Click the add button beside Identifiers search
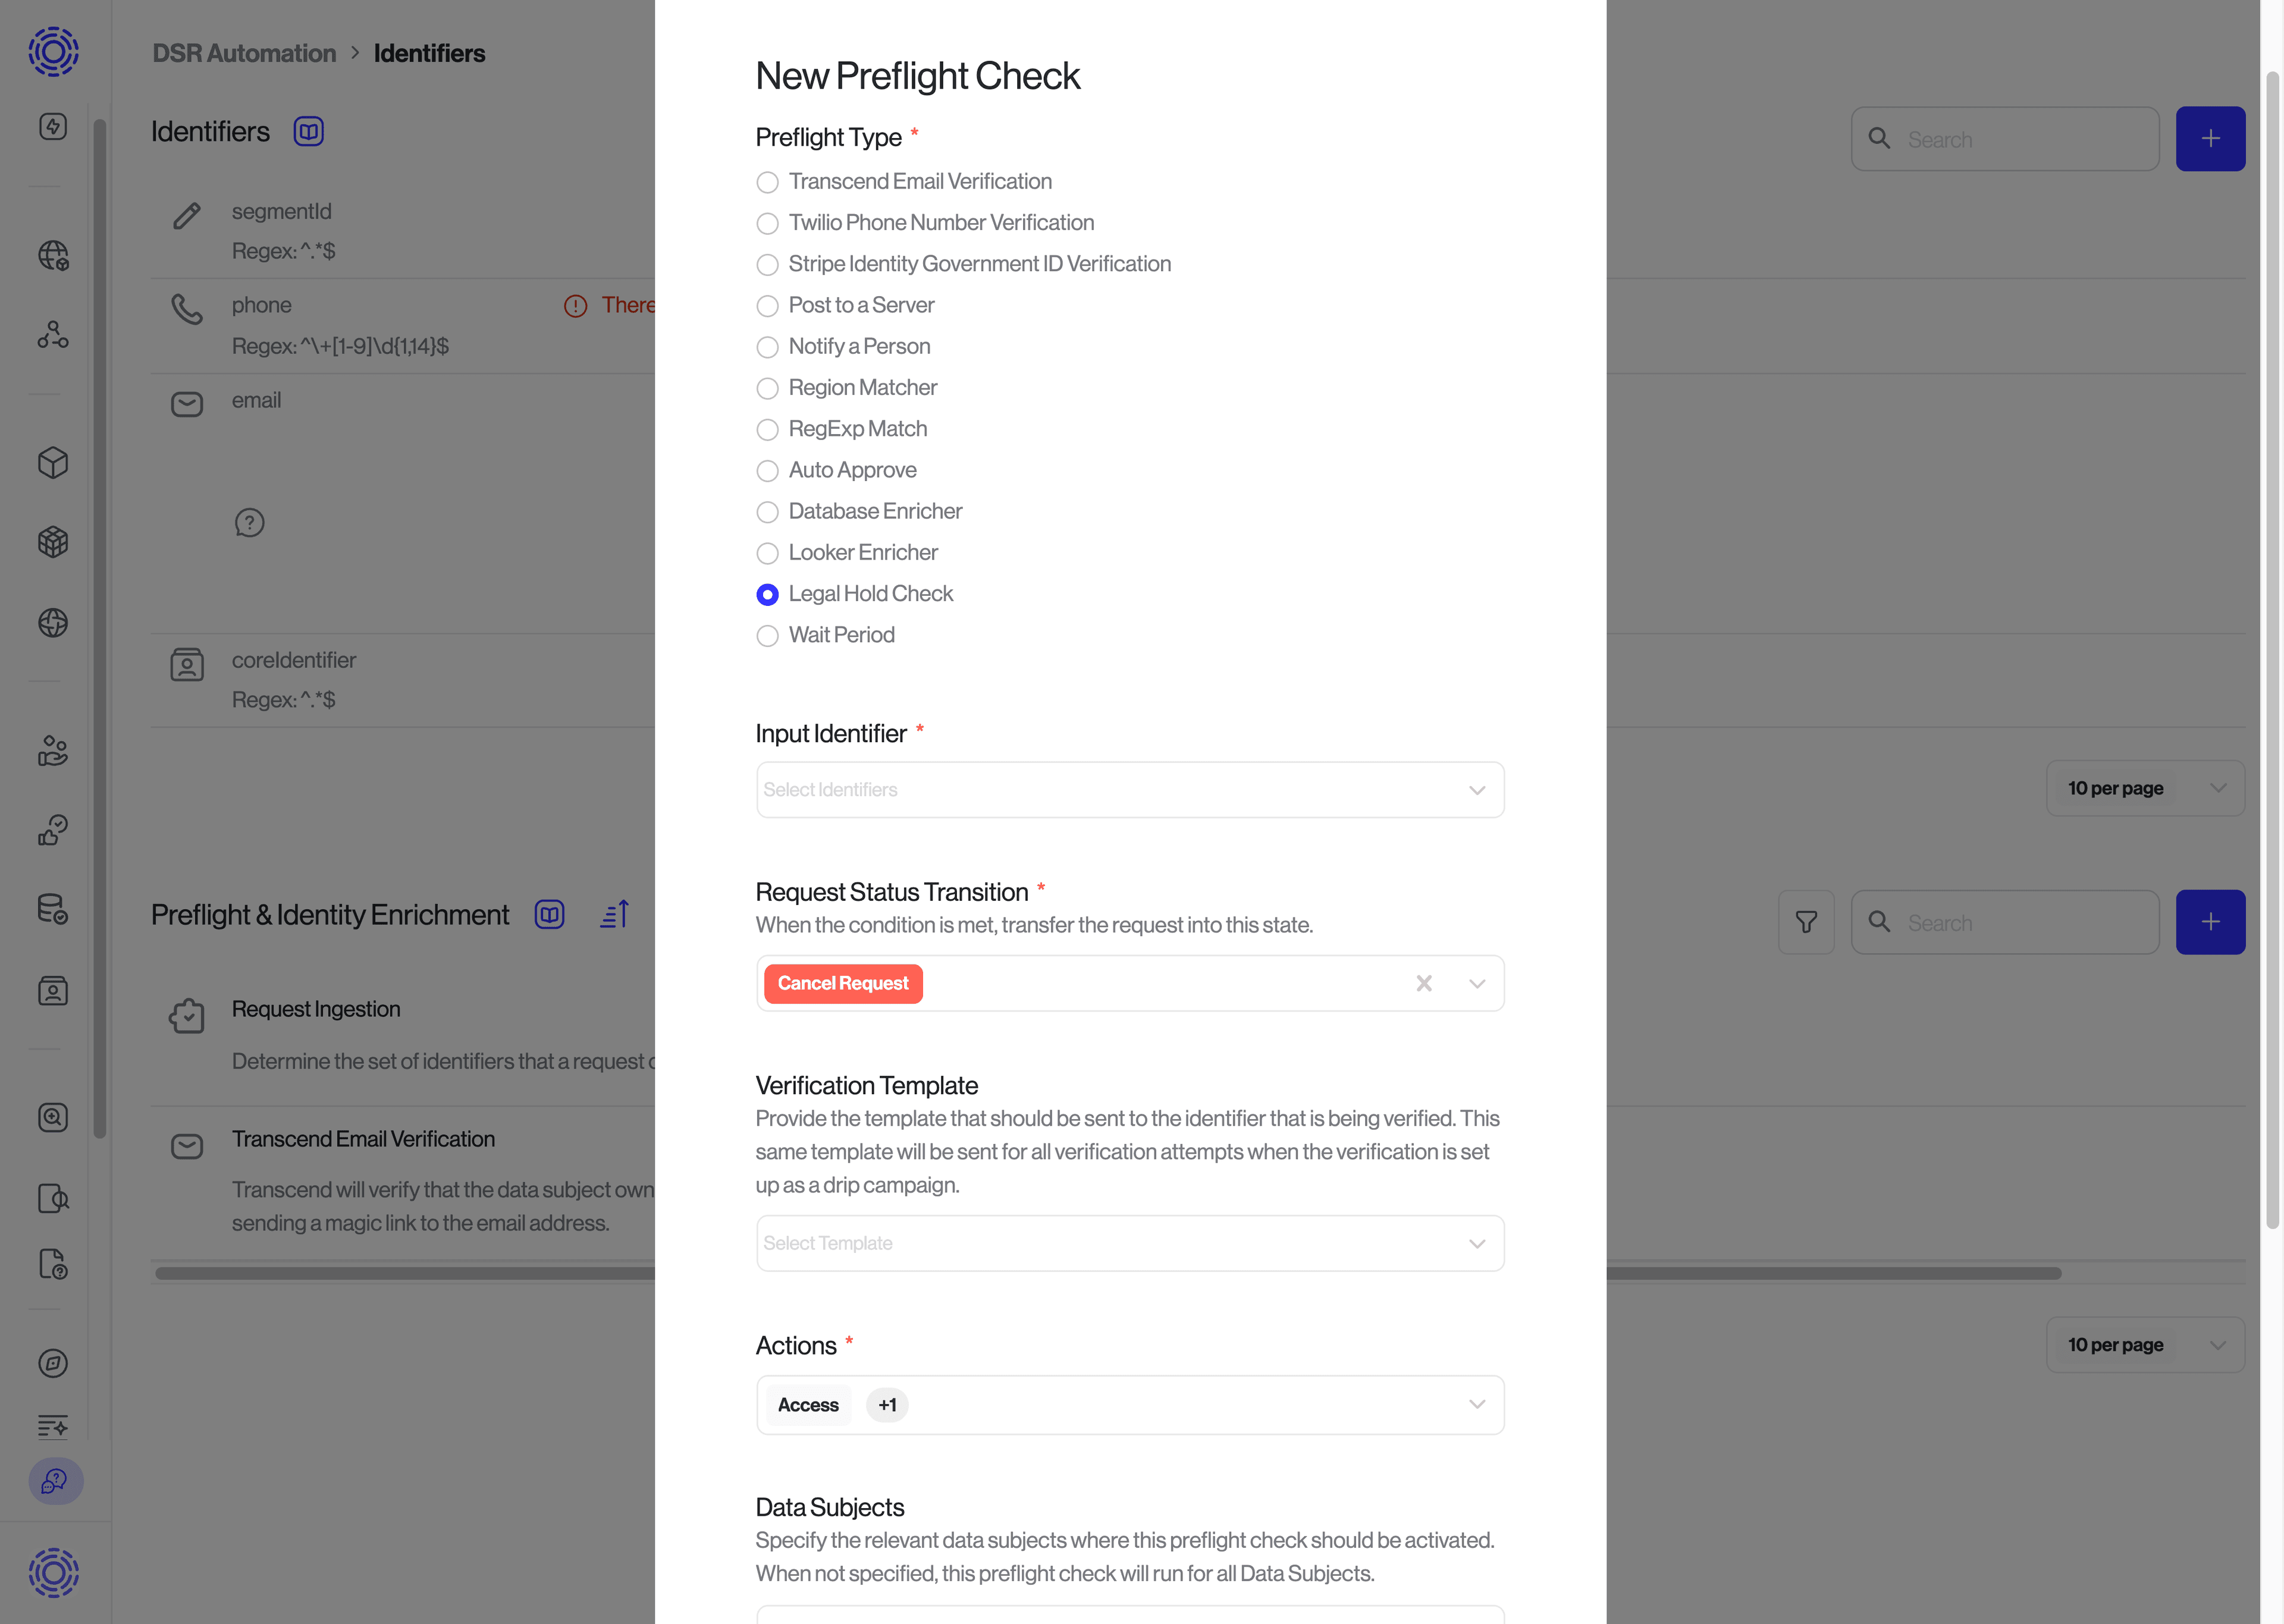Image resolution: width=2284 pixels, height=1624 pixels. point(2210,139)
